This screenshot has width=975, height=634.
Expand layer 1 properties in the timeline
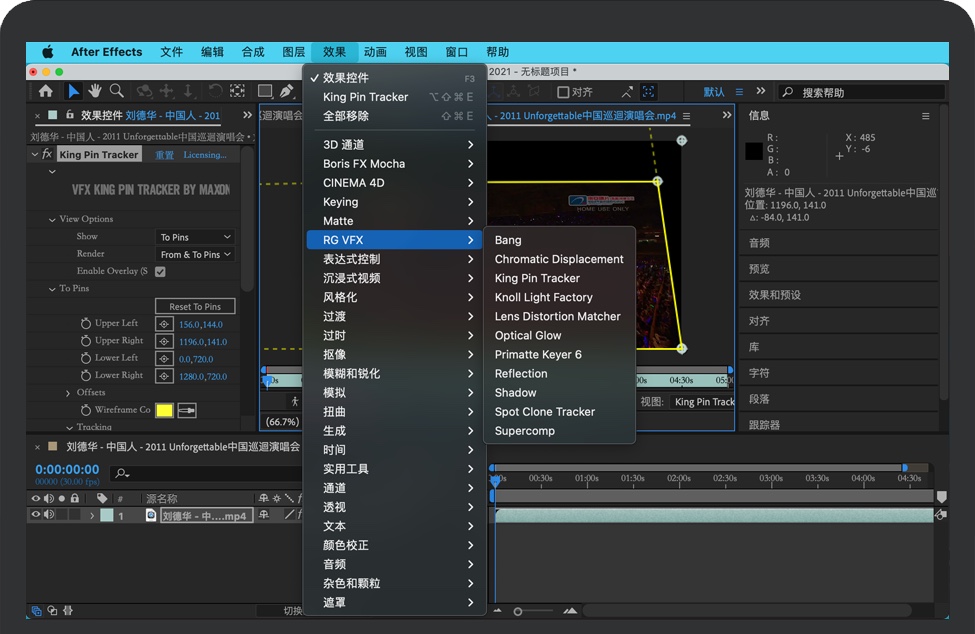pos(92,515)
